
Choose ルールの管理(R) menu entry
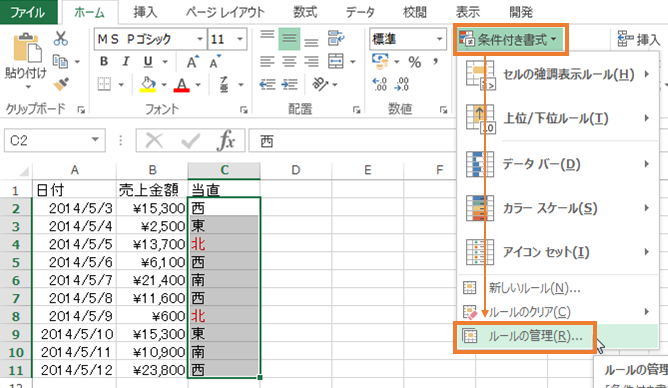(x=524, y=336)
